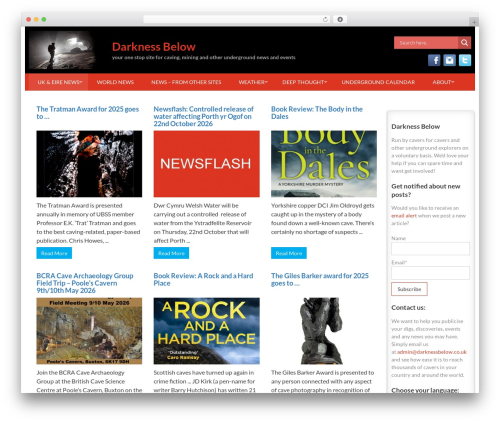This screenshot has width=500, height=423.
Task: Click the Subscribe button
Action: (x=409, y=289)
